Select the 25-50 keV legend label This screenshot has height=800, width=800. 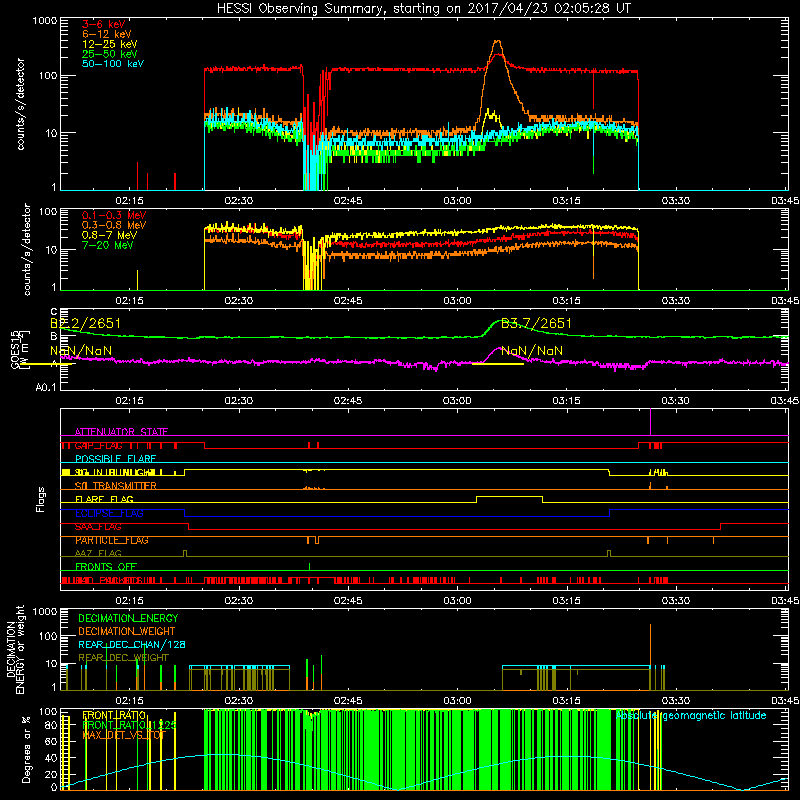110,54
